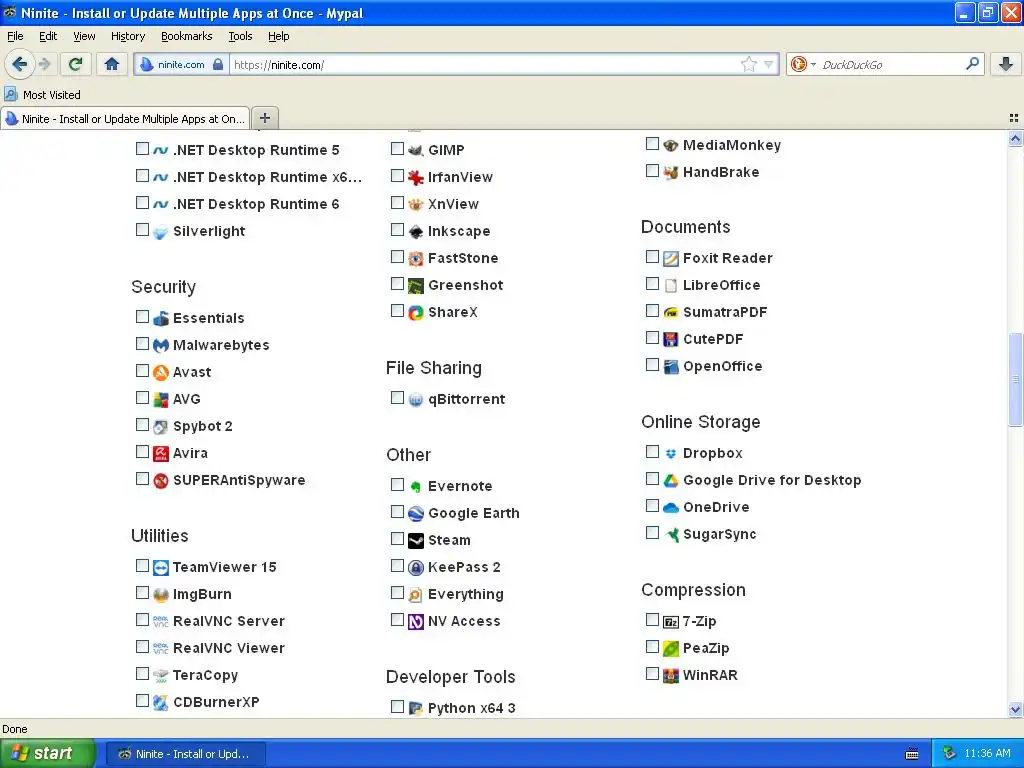Select the Ninite browser tab
1024x768 pixels.
coord(125,119)
